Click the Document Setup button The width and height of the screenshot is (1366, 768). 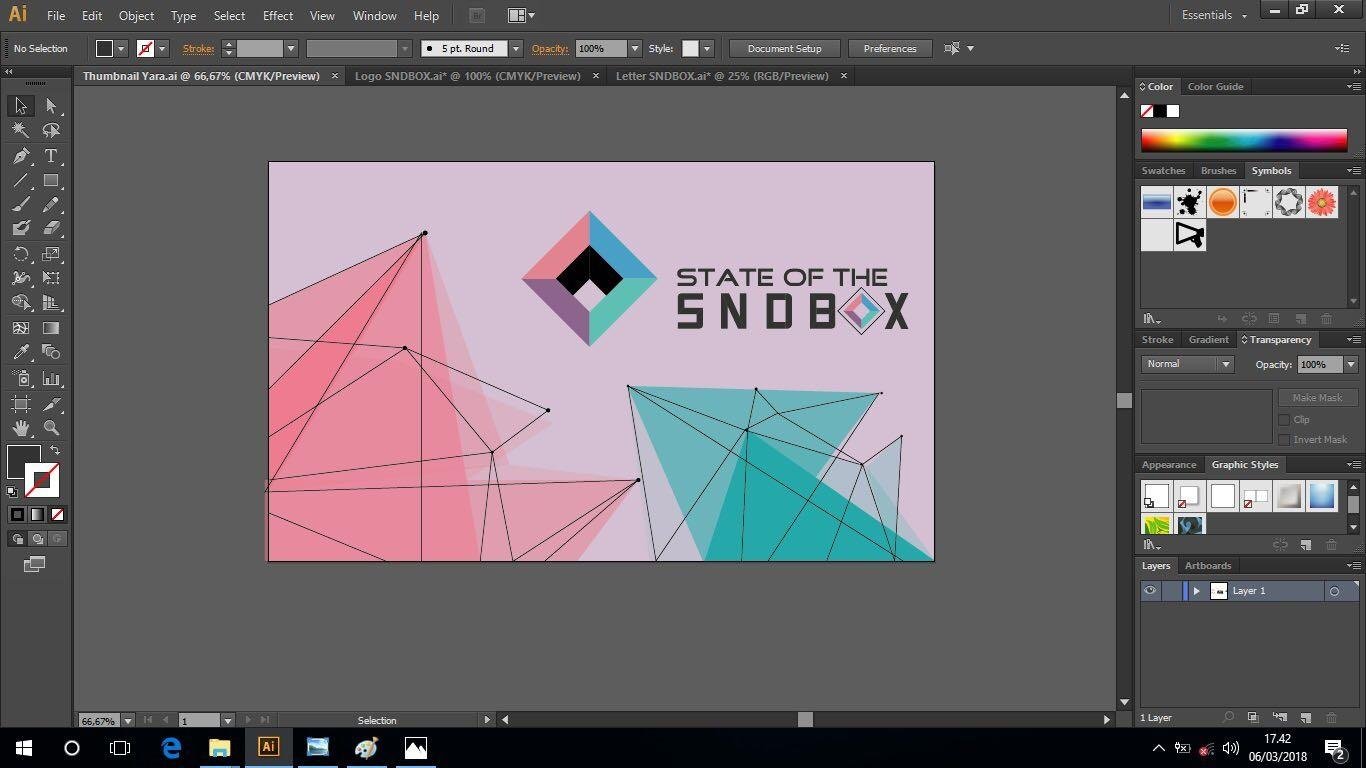784,48
